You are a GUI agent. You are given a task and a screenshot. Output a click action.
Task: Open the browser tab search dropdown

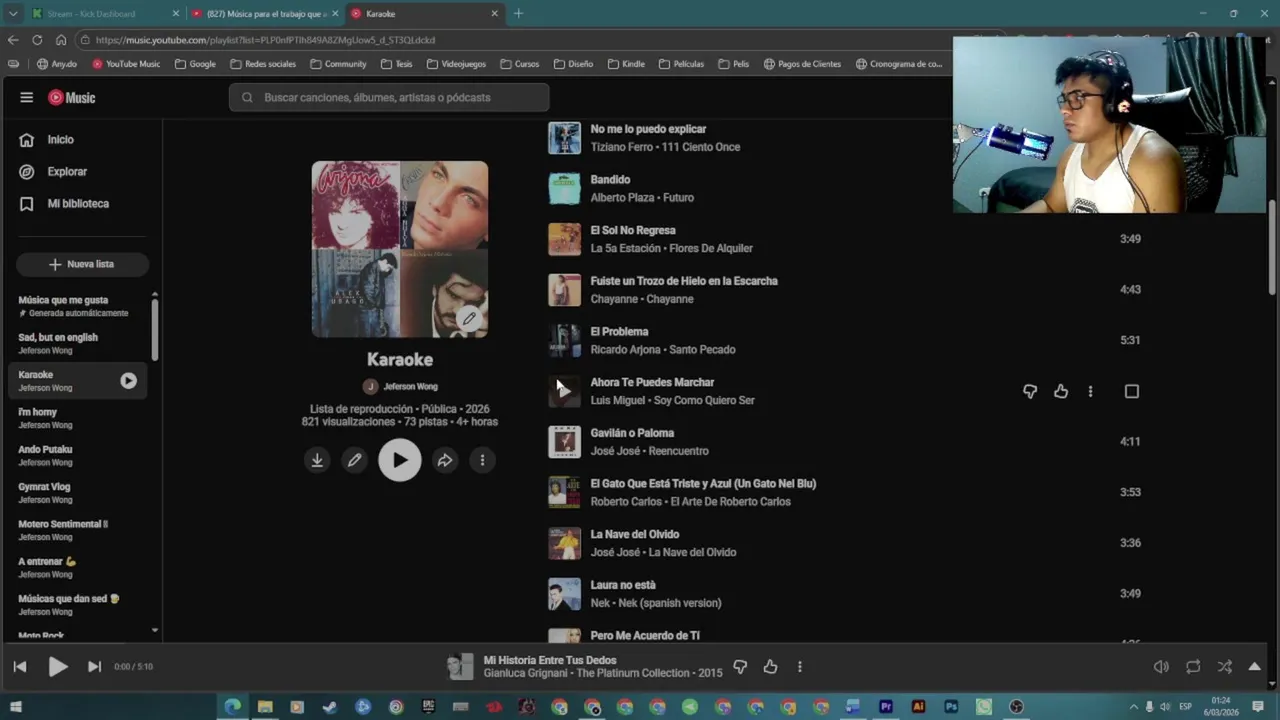(x=12, y=13)
